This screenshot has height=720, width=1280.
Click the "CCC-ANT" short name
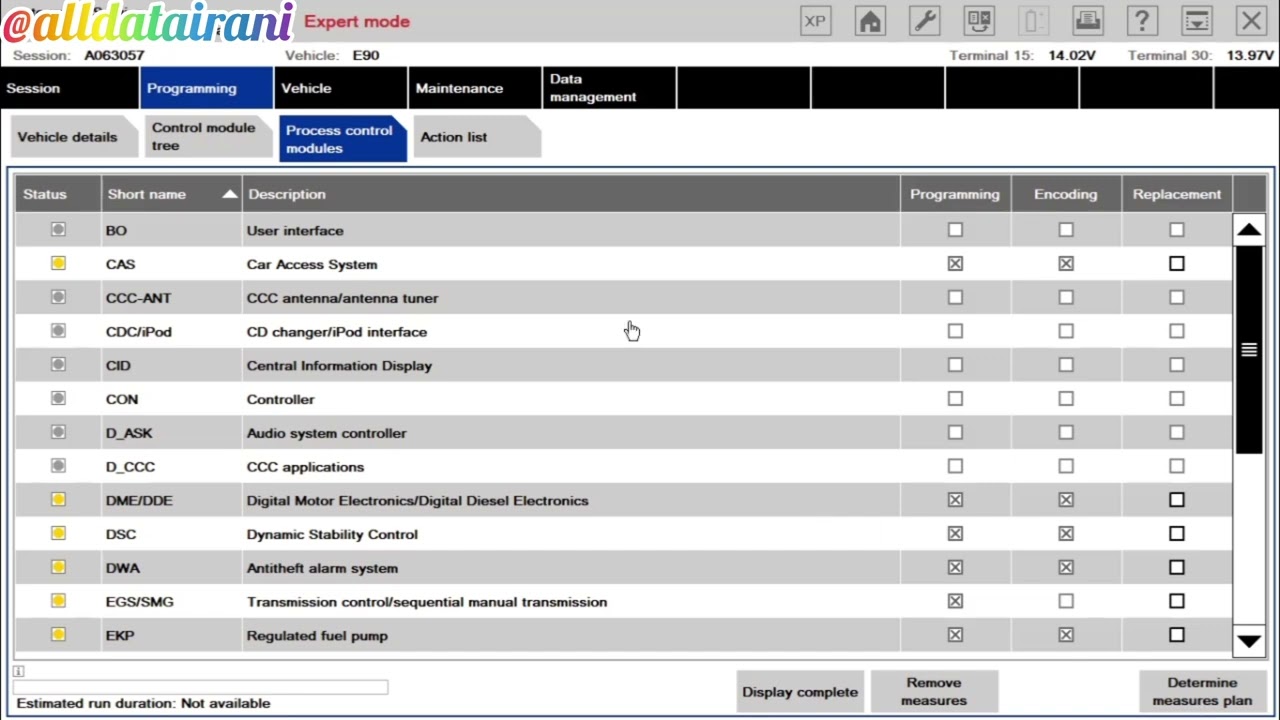(139, 298)
